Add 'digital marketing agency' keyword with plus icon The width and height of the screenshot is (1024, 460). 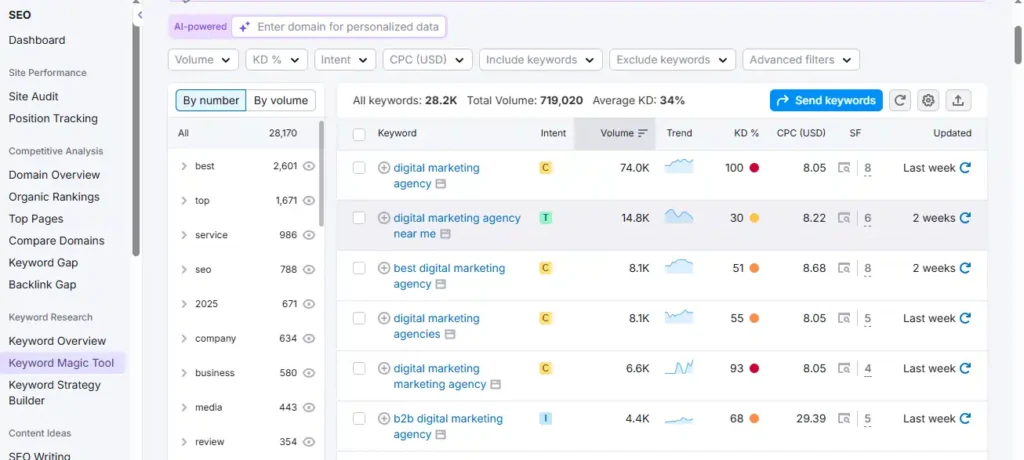coord(384,168)
